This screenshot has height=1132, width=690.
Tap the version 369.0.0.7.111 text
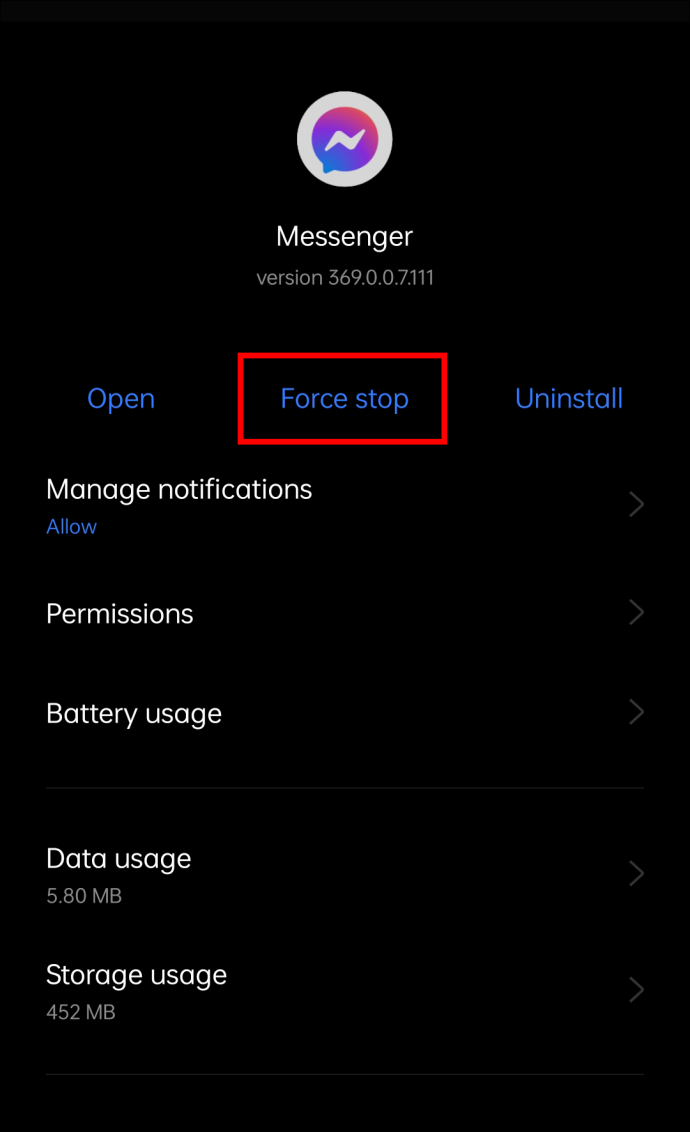345,278
